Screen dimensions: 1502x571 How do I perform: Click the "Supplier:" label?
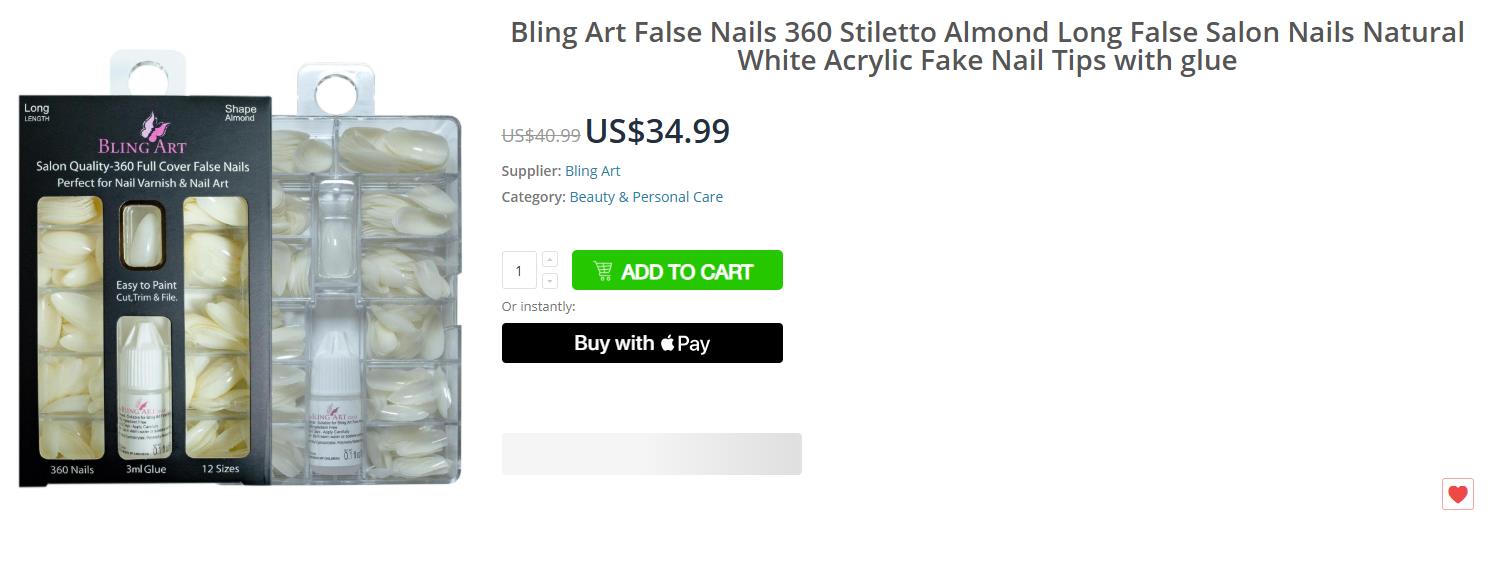pos(531,171)
